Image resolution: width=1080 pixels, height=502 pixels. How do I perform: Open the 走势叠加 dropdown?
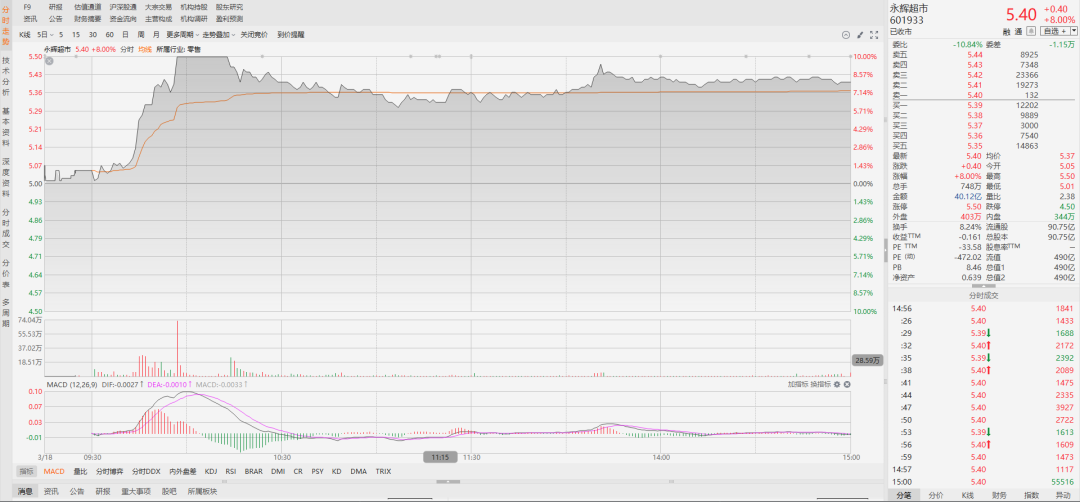coord(219,34)
